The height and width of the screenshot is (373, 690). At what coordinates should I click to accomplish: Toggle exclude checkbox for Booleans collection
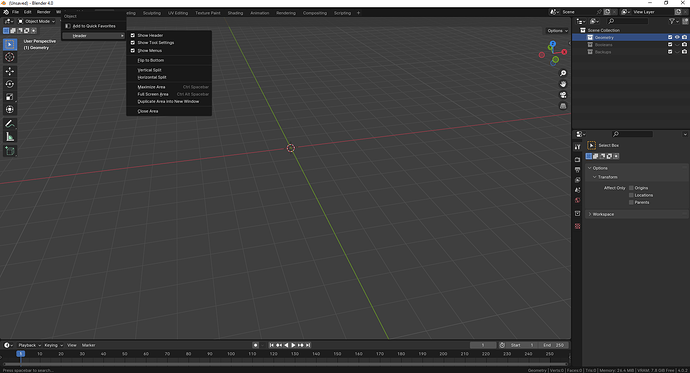tap(670, 45)
